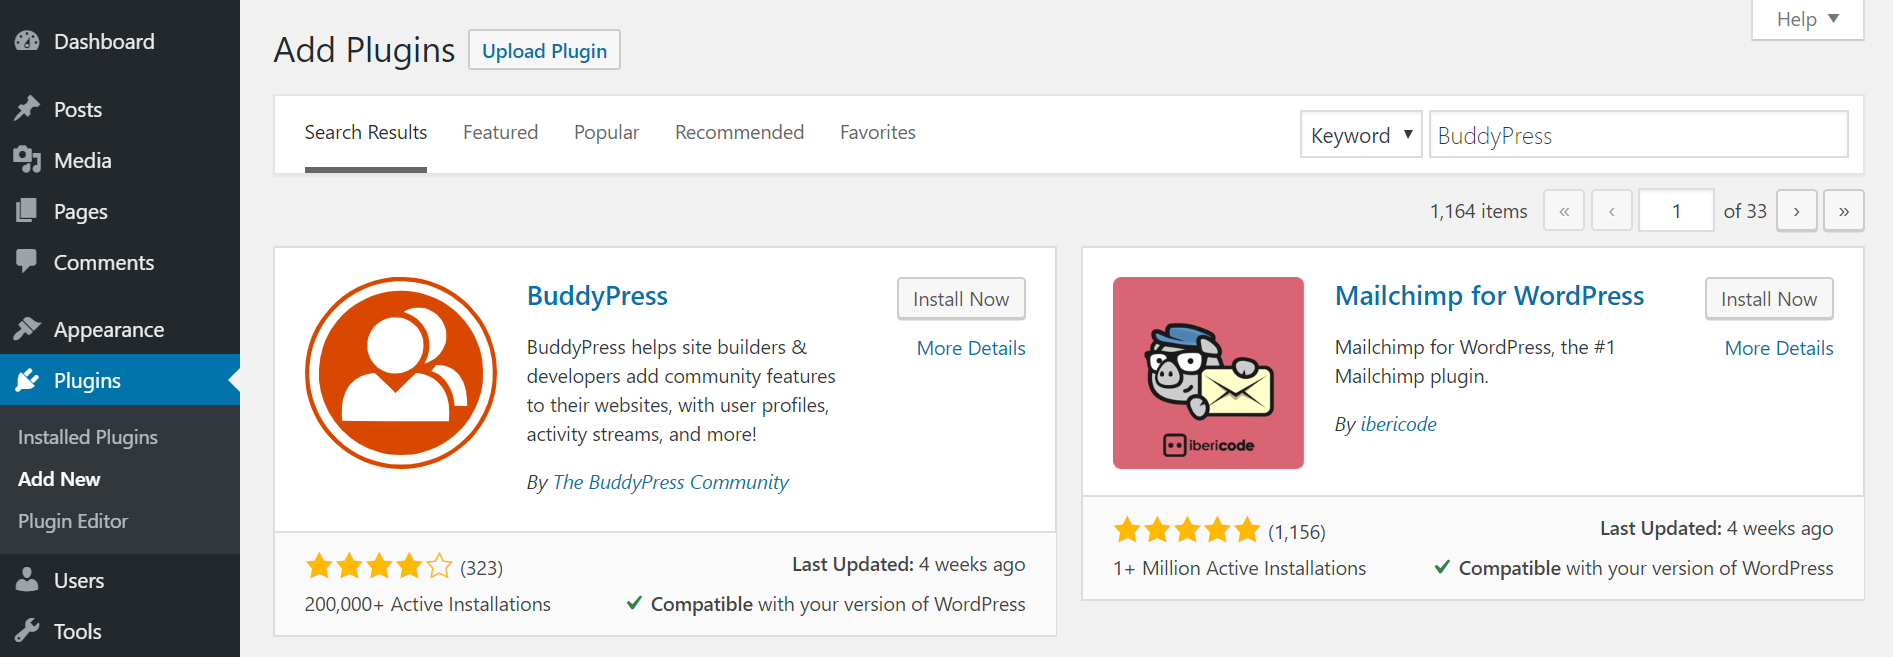Viewport: 1893px width, 657px height.
Task: Click the (323) ratings count
Action: coord(481,568)
